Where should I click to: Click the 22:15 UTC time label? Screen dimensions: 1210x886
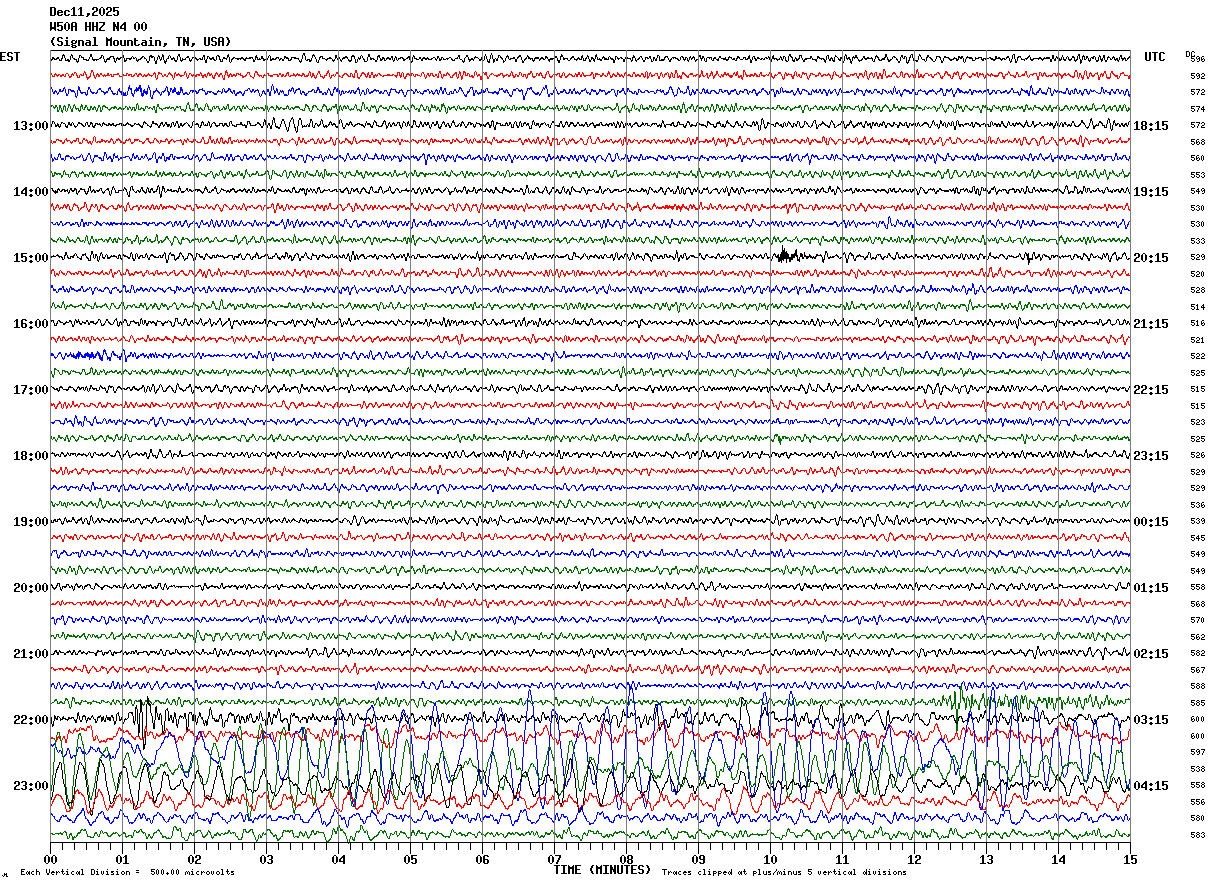point(1151,390)
